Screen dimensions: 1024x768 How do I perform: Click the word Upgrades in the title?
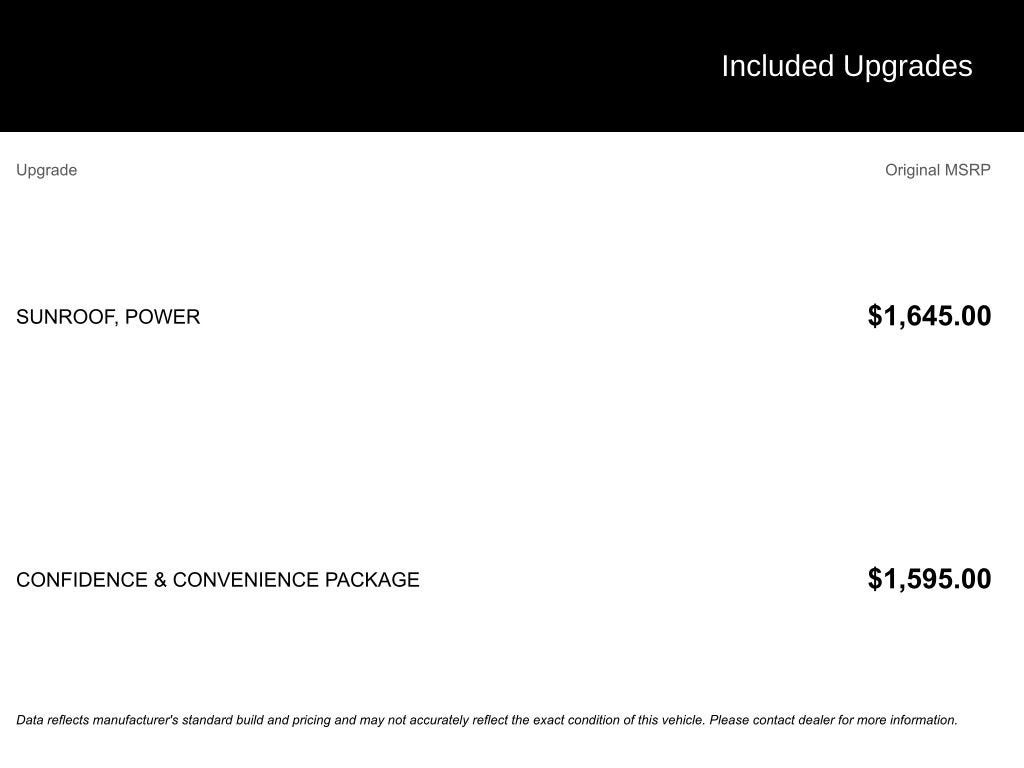point(907,66)
